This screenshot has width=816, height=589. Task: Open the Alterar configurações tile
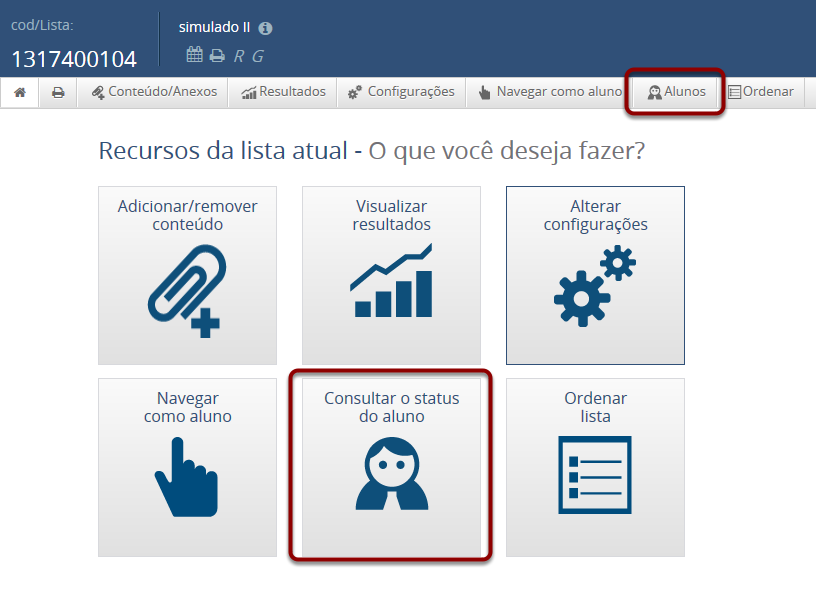coord(595,275)
